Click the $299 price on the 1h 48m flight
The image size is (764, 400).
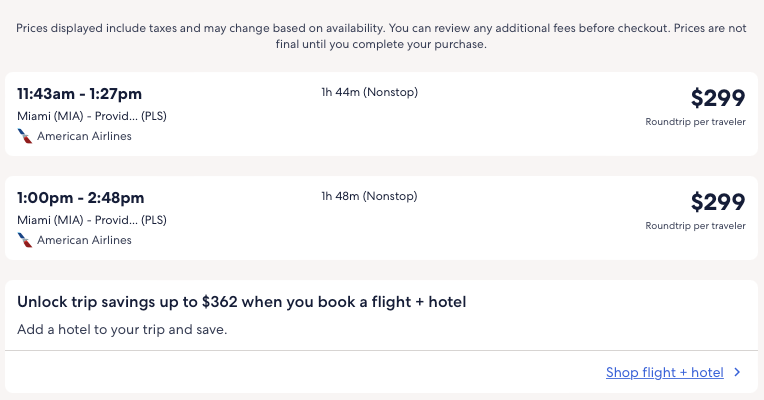click(x=718, y=202)
